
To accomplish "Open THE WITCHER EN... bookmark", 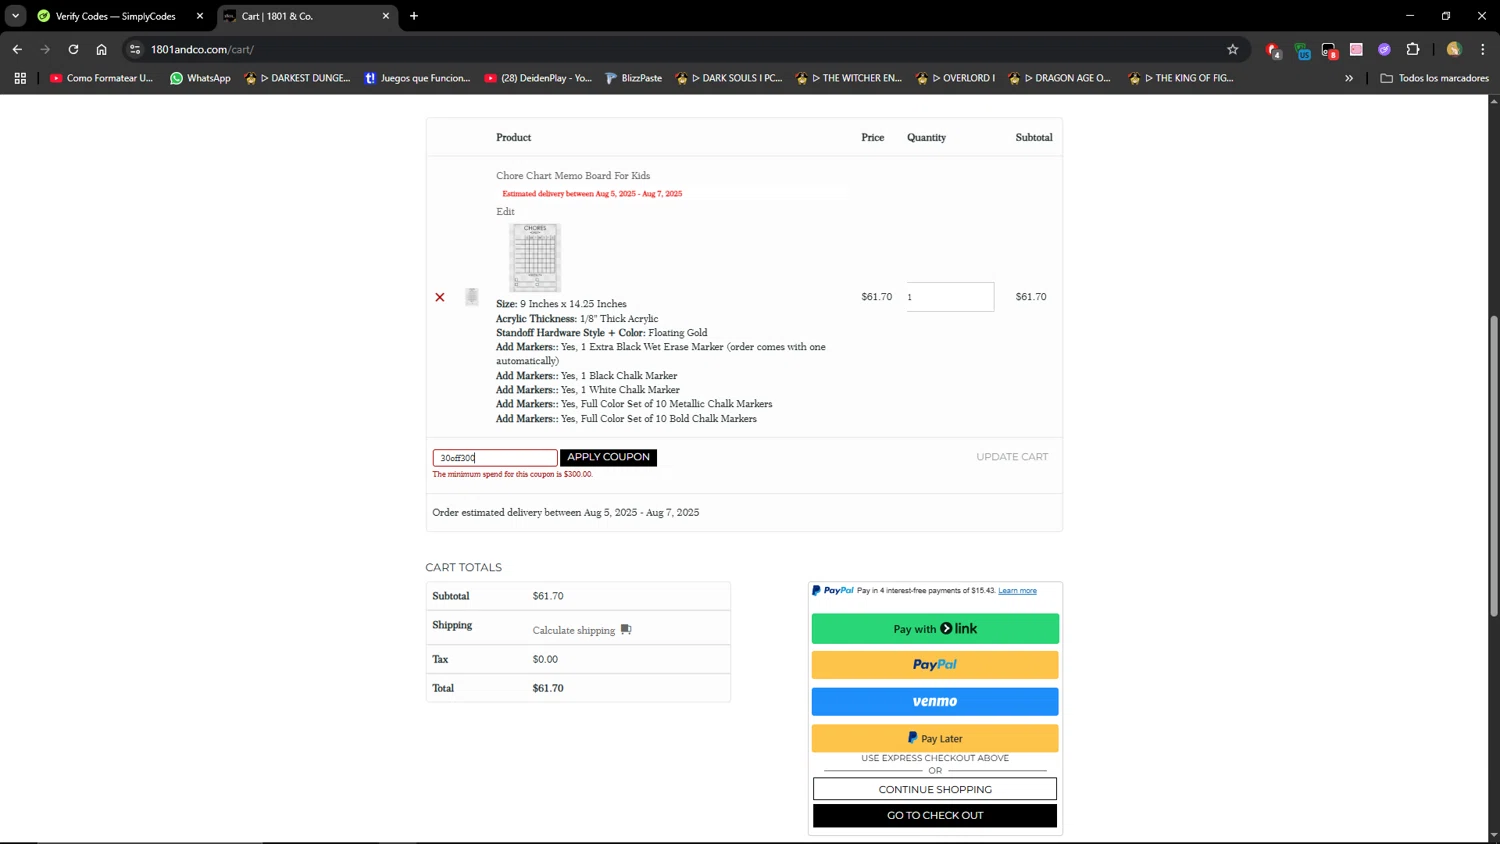I will 849,78.
